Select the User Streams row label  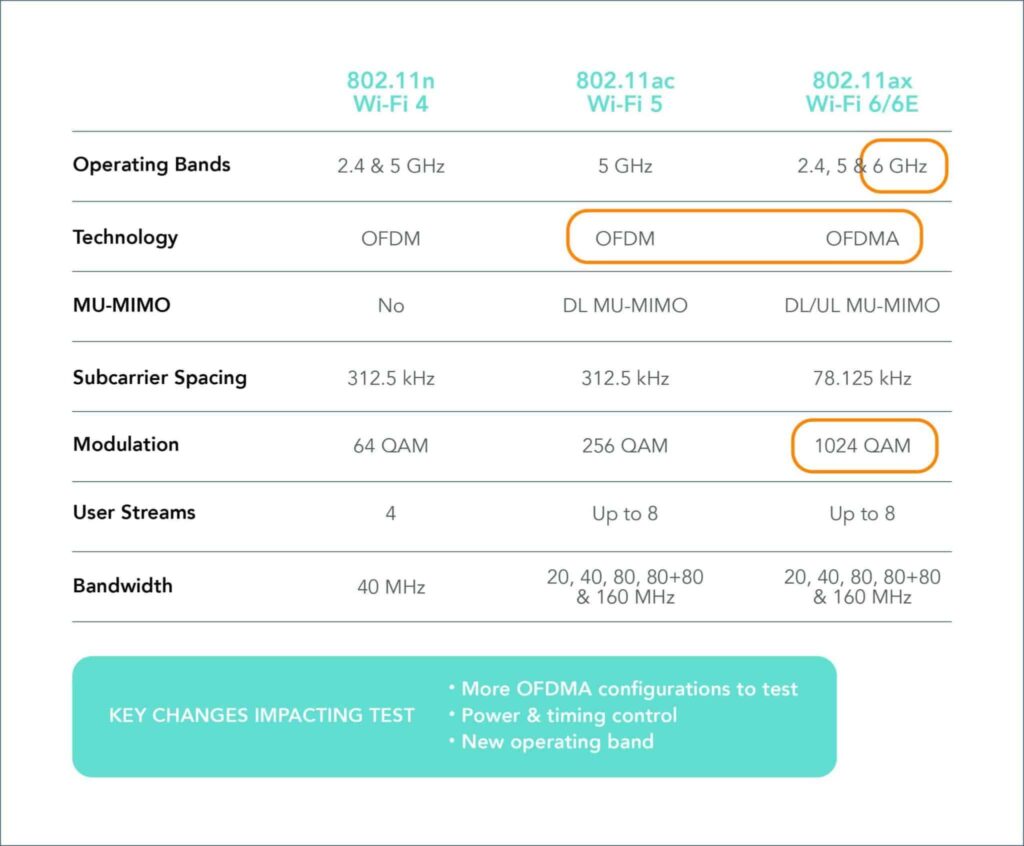[134, 512]
